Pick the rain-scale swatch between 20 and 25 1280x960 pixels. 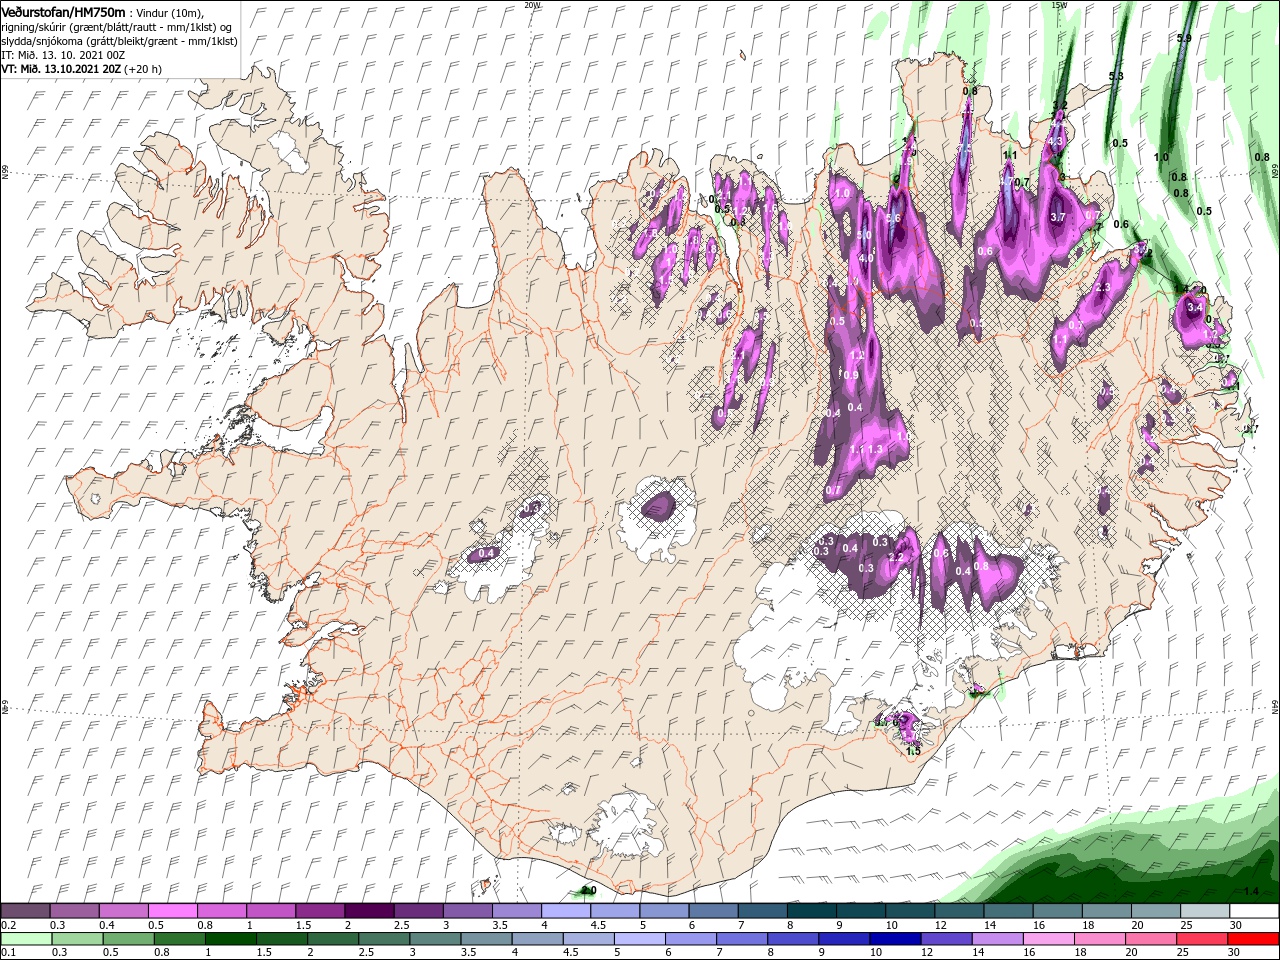1150,939
